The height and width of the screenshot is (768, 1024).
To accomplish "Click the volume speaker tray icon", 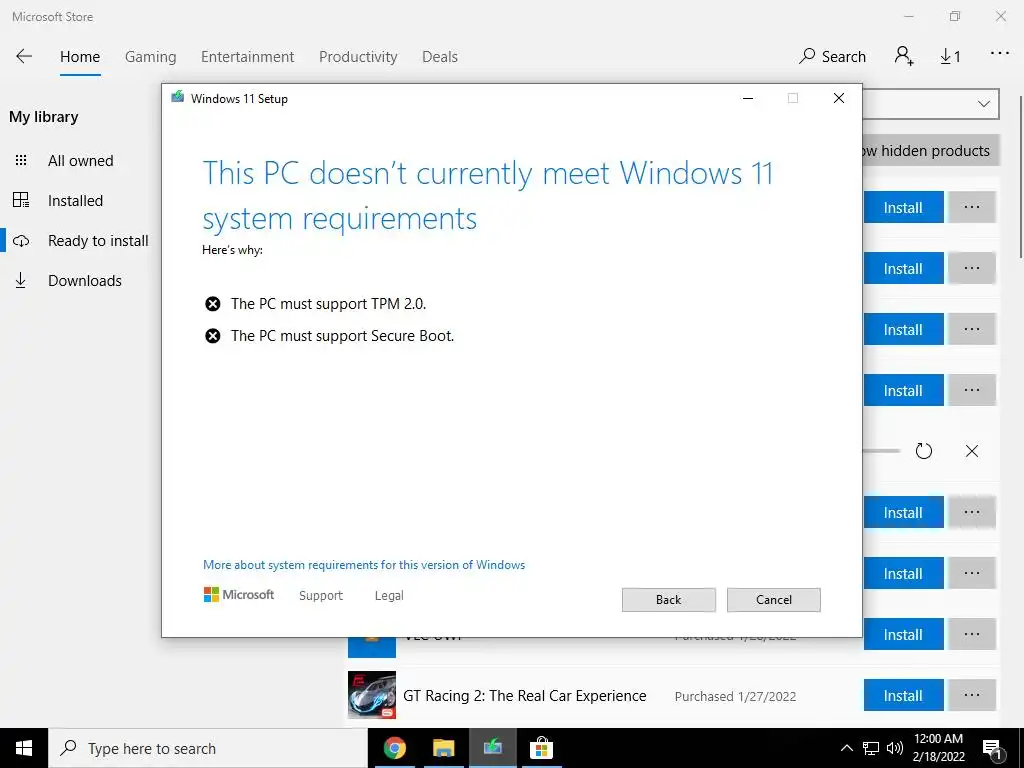I will [x=895, y=748].
